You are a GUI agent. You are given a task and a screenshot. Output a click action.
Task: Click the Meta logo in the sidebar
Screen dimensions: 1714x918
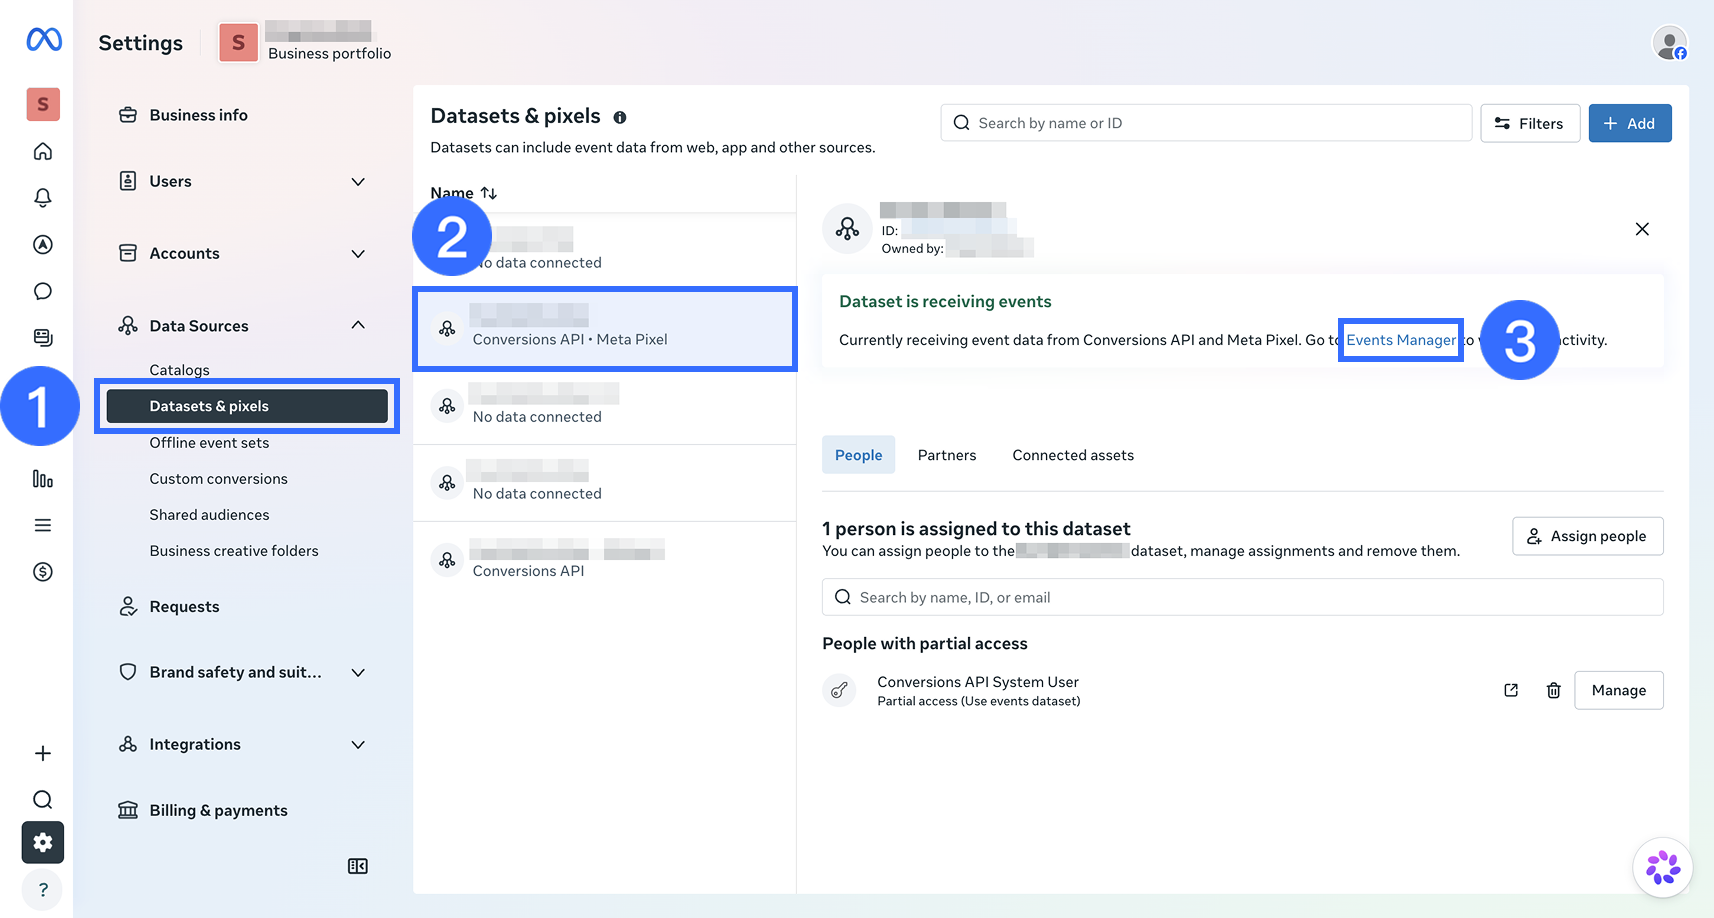tap(43, 40)
